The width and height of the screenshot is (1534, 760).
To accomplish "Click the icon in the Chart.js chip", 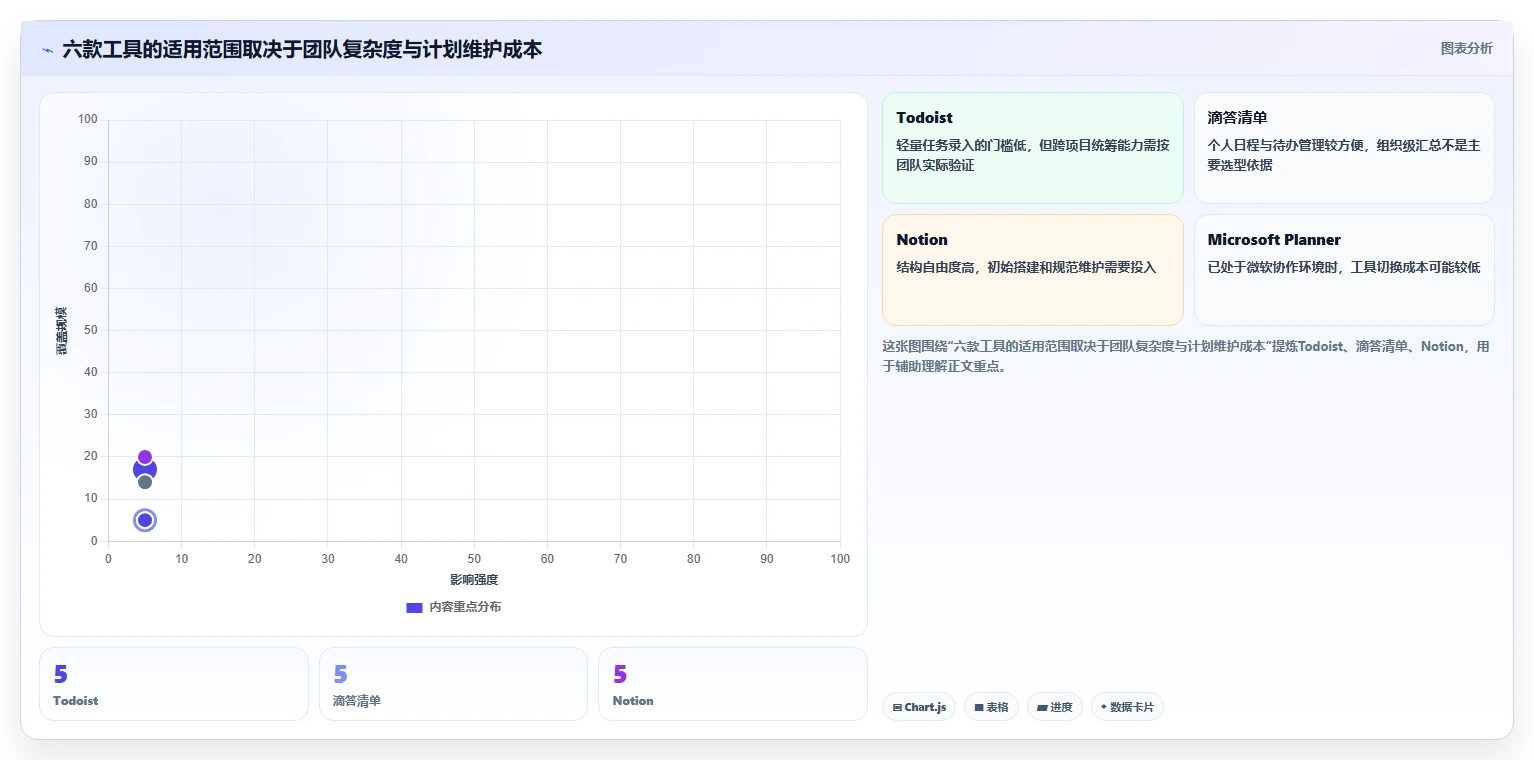I will (897, 707).
